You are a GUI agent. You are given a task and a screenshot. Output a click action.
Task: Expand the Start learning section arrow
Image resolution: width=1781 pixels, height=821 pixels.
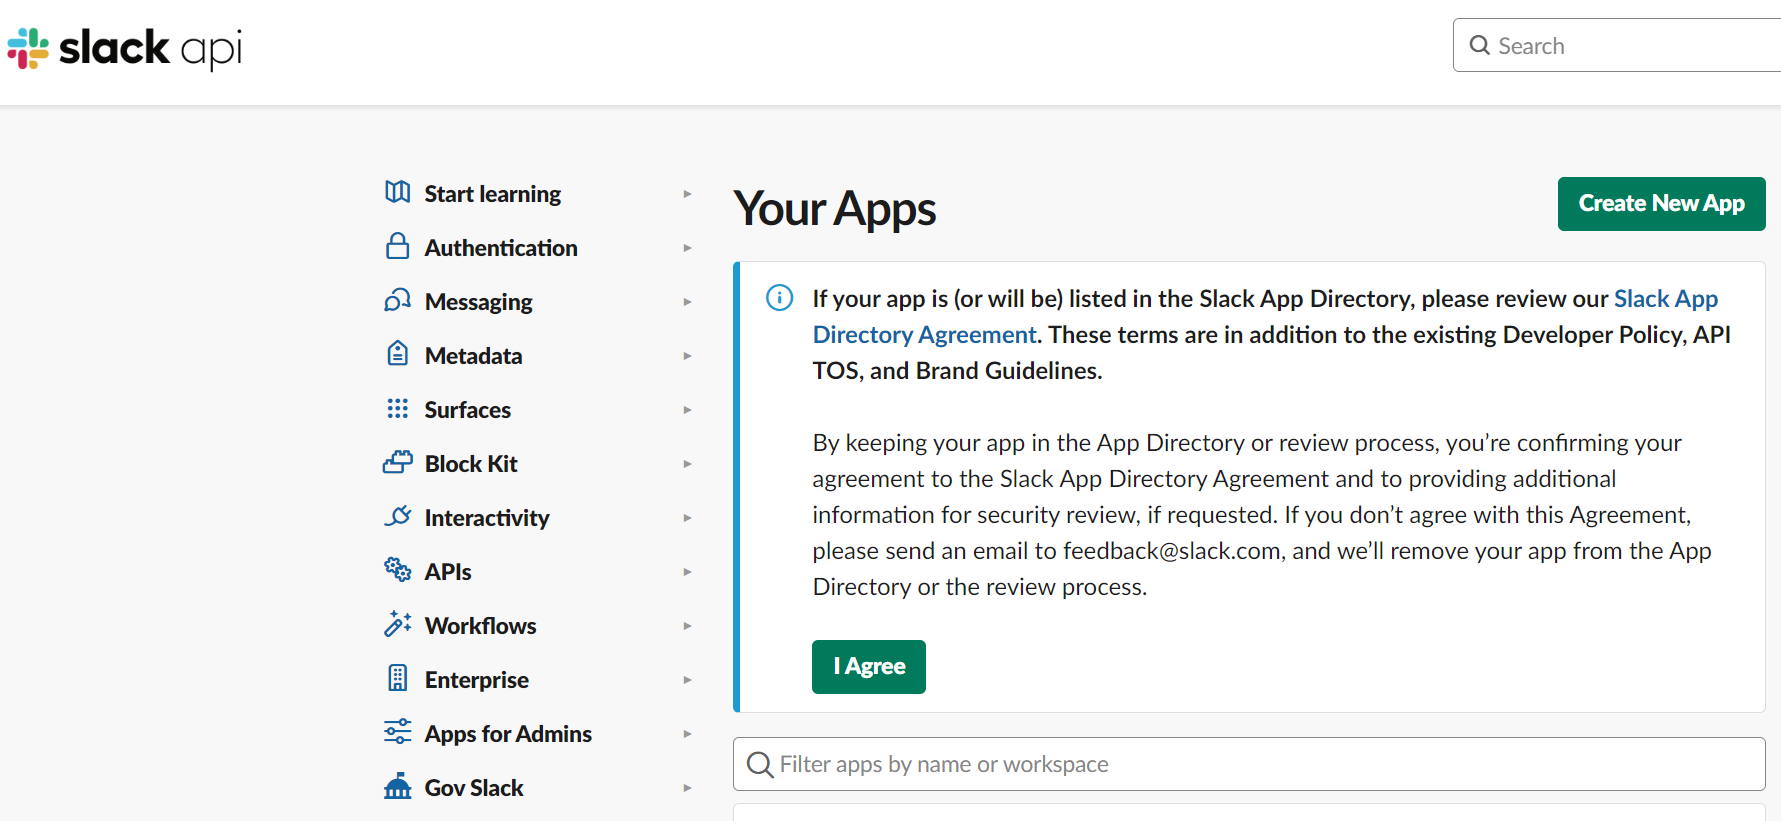(687, 194)
